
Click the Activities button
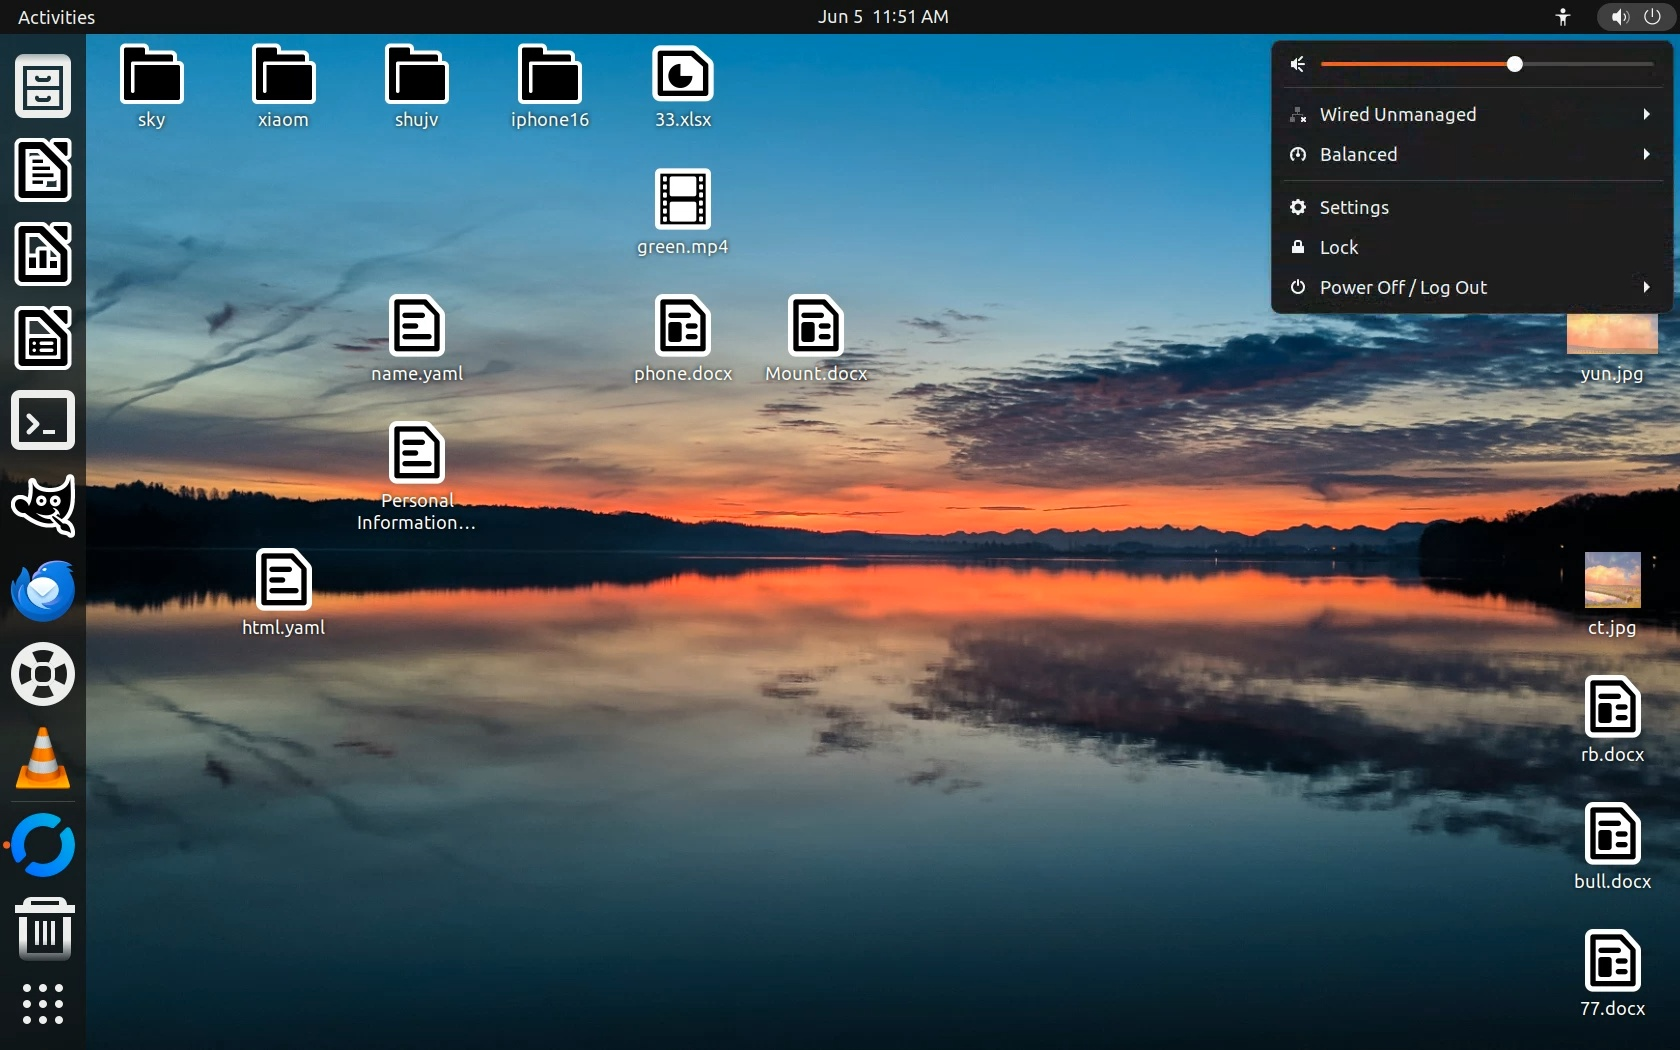pyautogui.click(x=57, y=17)
